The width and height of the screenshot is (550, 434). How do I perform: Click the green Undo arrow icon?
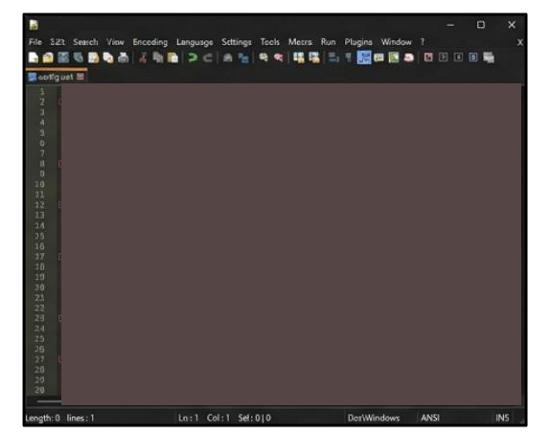click(x=192, y=58)
